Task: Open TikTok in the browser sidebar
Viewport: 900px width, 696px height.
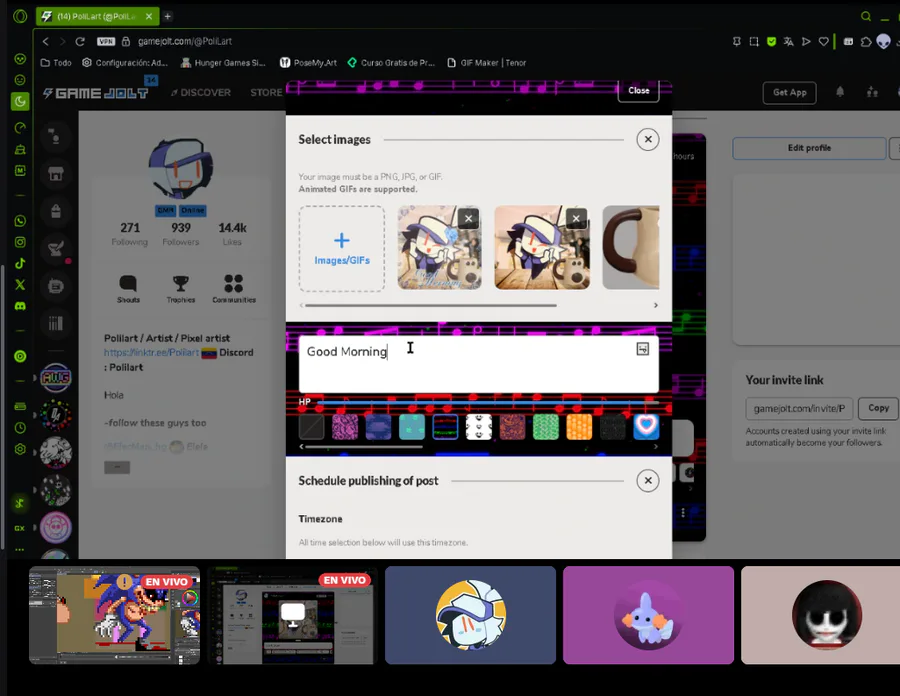Action: [x=20, y=263]
